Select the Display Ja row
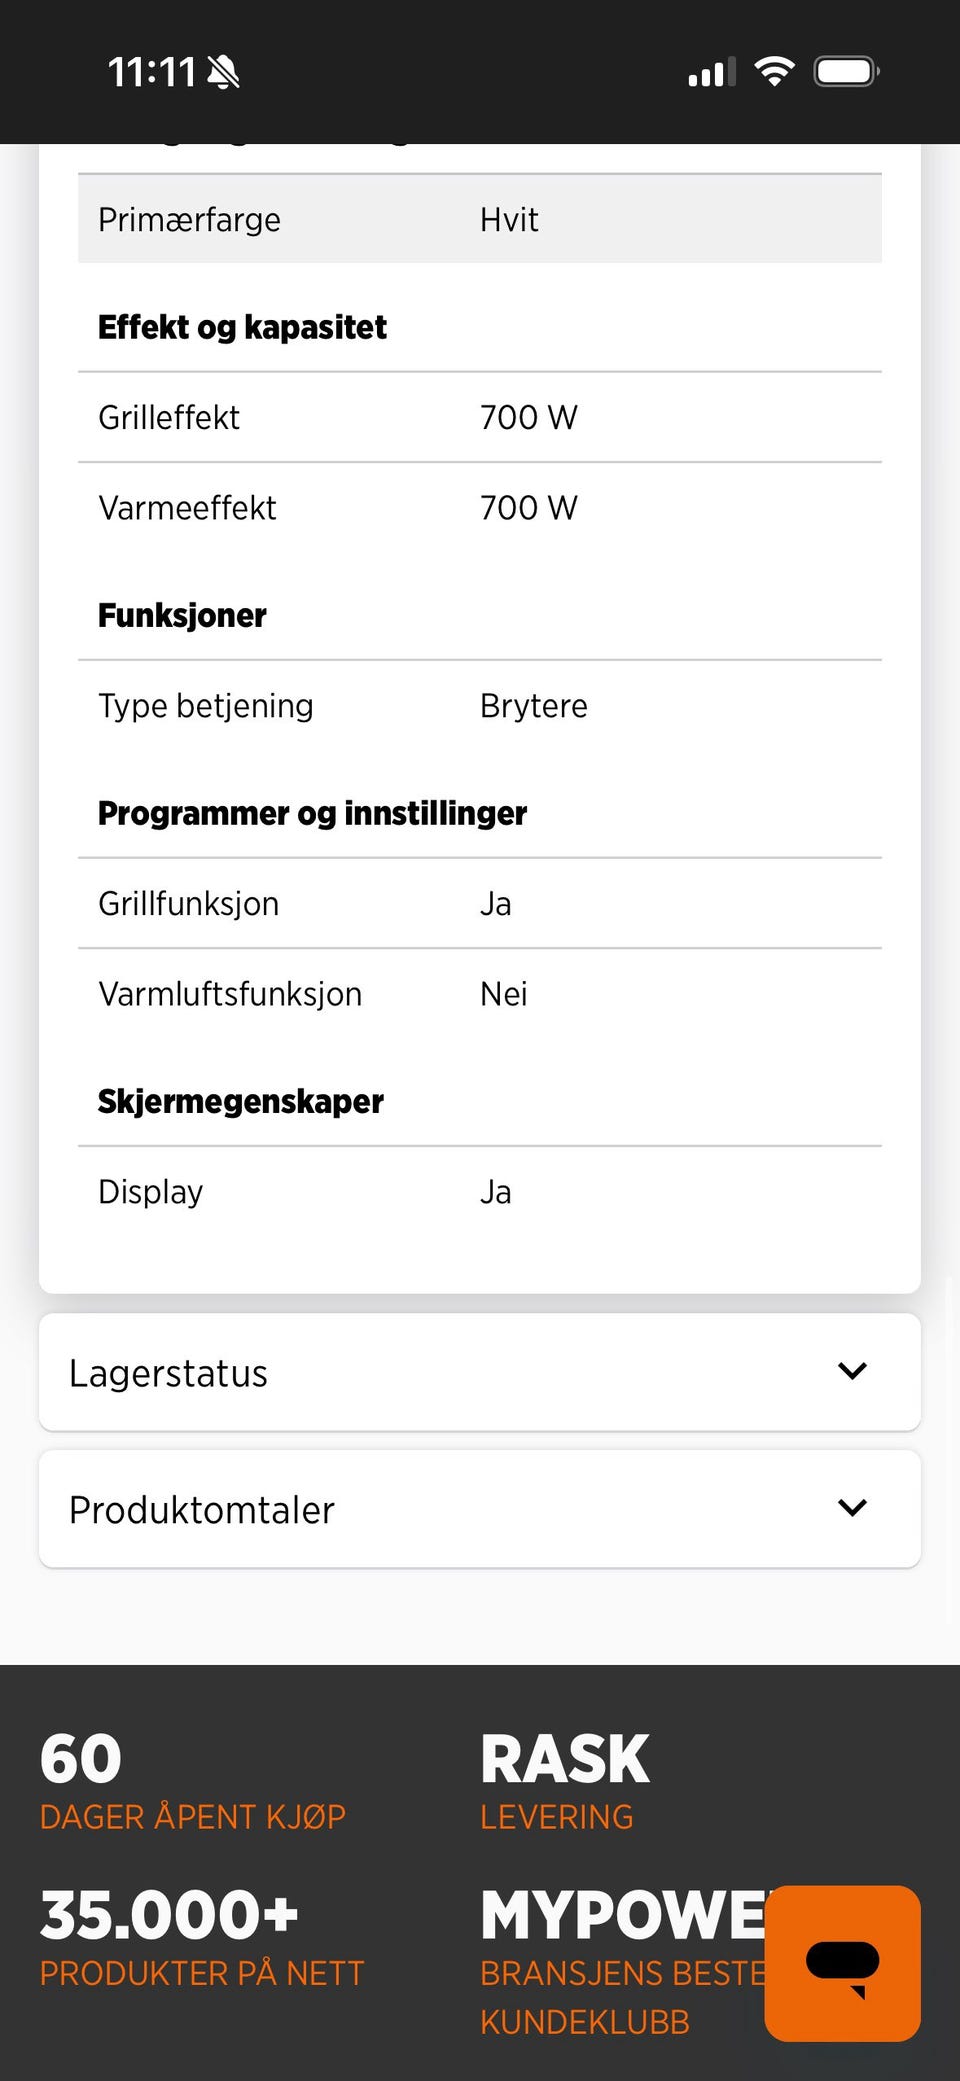The image size is (960, 2081). point(480,1191)
